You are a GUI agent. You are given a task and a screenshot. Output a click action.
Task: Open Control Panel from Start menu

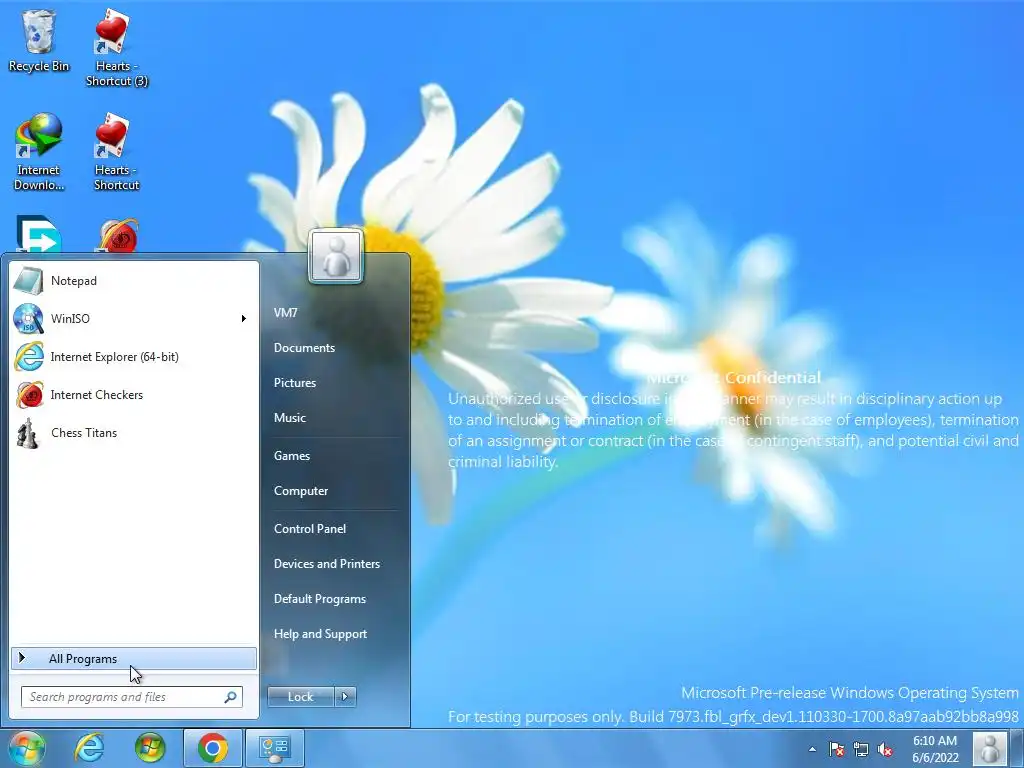(x=310, y=529)
